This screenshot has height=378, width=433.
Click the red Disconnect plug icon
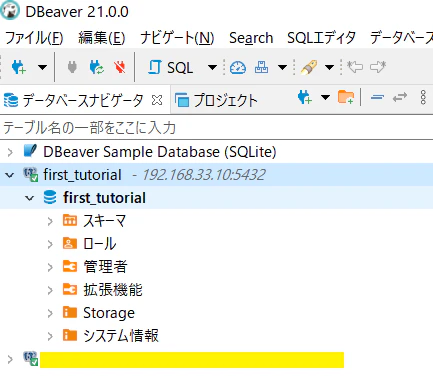119,67
